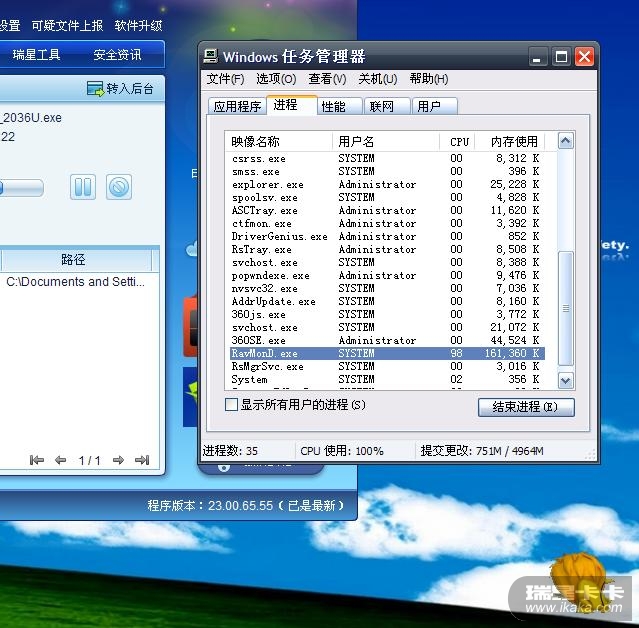639x628 pixels.
Task: Switch to the 联网 tab
Action: 387,106
